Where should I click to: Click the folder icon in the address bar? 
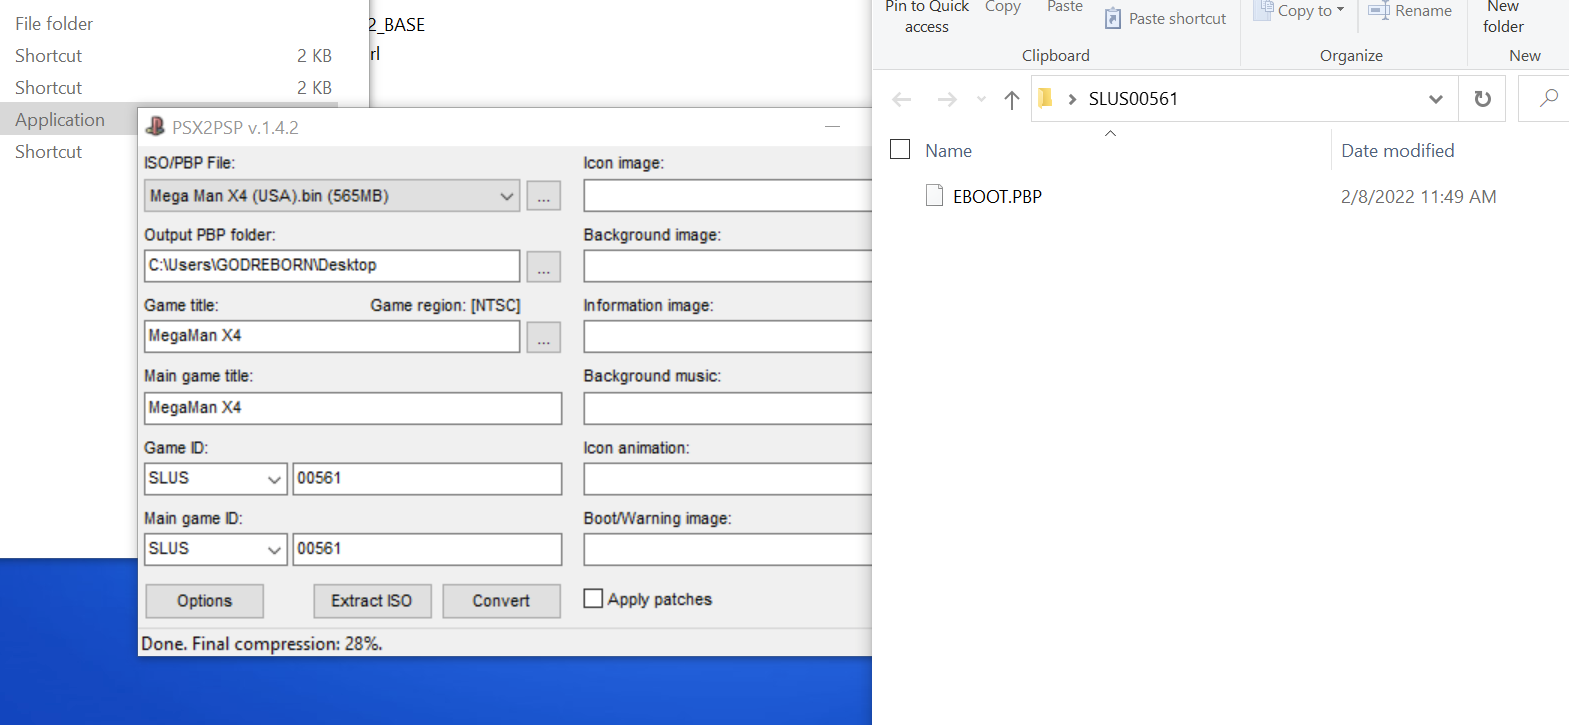[x=1046, y=98]
